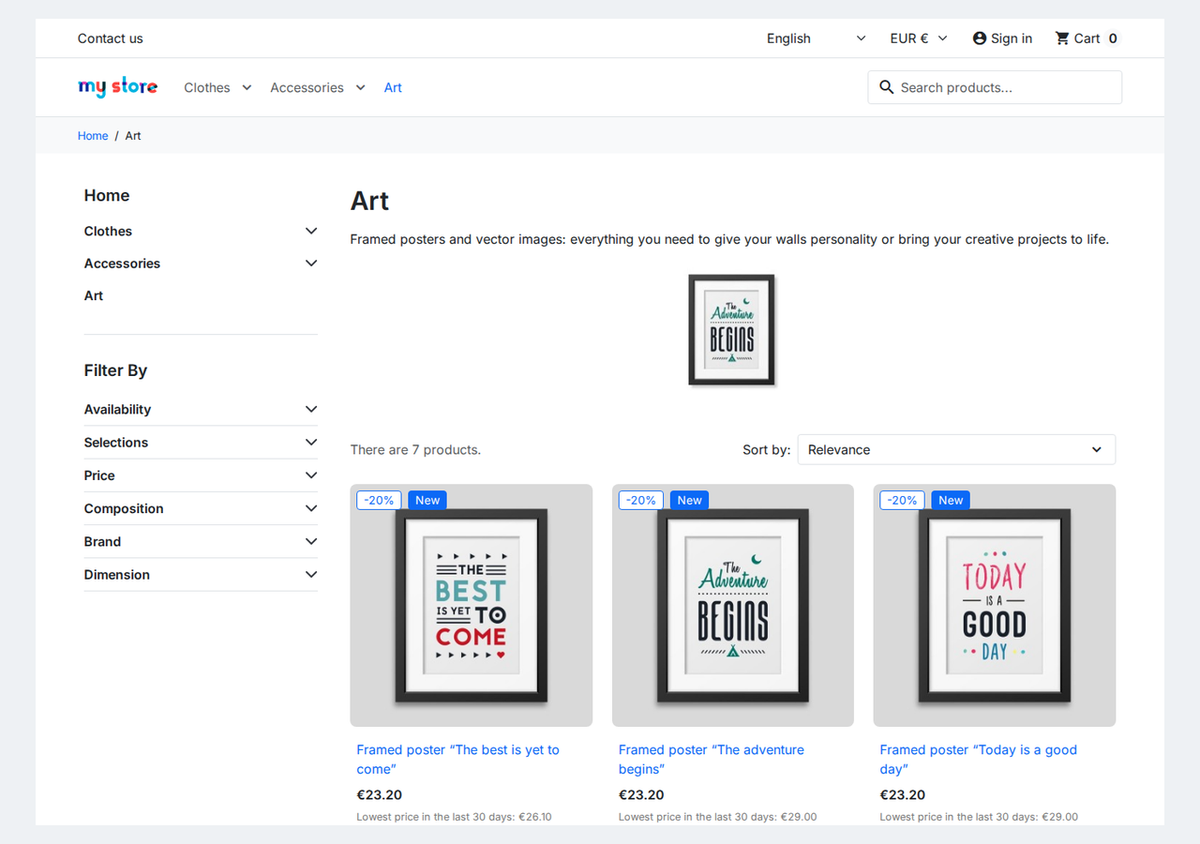This screenshot has width=1200, height=844.
Task: Select Art in the sidebar category list
Action: tap(94, 296)
